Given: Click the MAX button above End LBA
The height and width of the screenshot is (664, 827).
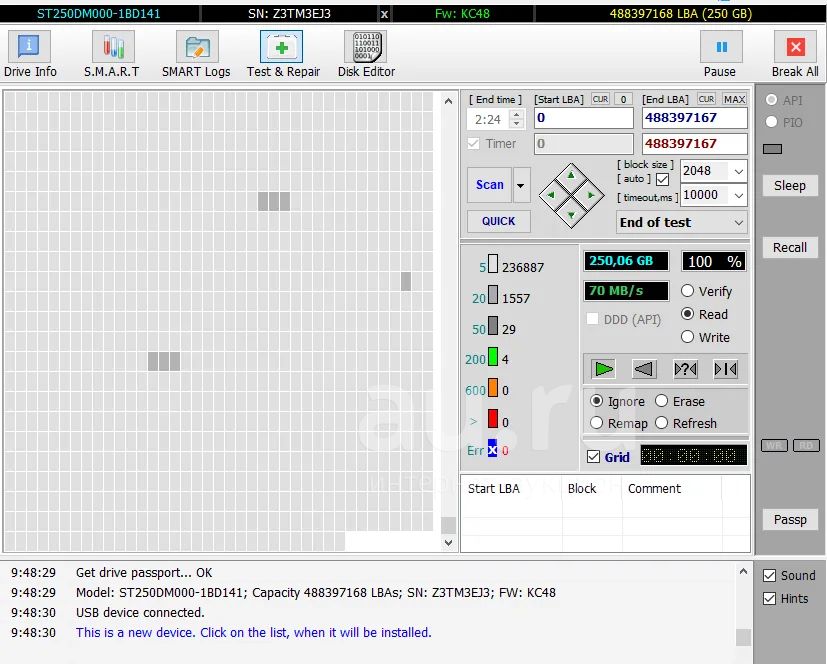Looking at the screenshot, I should click(734, 99).
